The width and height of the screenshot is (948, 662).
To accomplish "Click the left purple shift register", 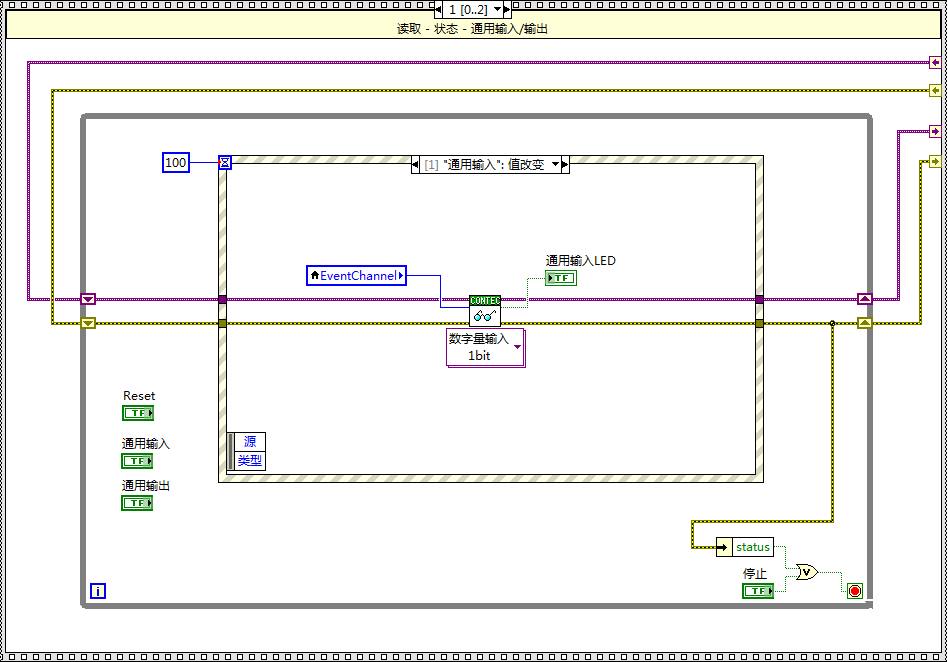I will pos(88,299).
